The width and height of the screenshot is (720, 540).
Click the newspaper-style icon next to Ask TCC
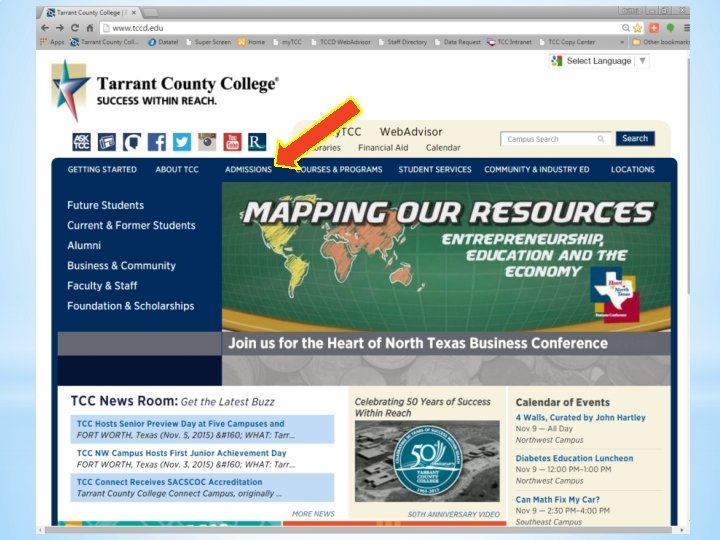coord(107,142)
